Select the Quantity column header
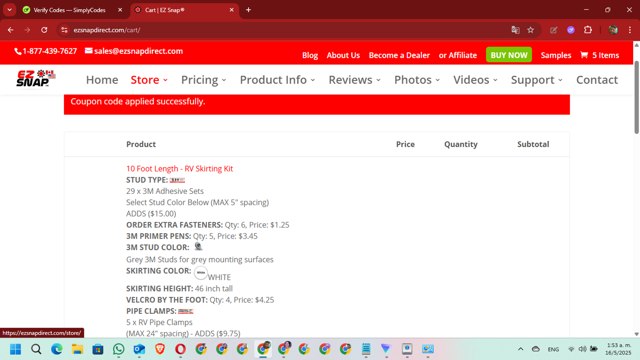This screenshot has height=360, width=640. pyautogui.click(x=460, y=144)
